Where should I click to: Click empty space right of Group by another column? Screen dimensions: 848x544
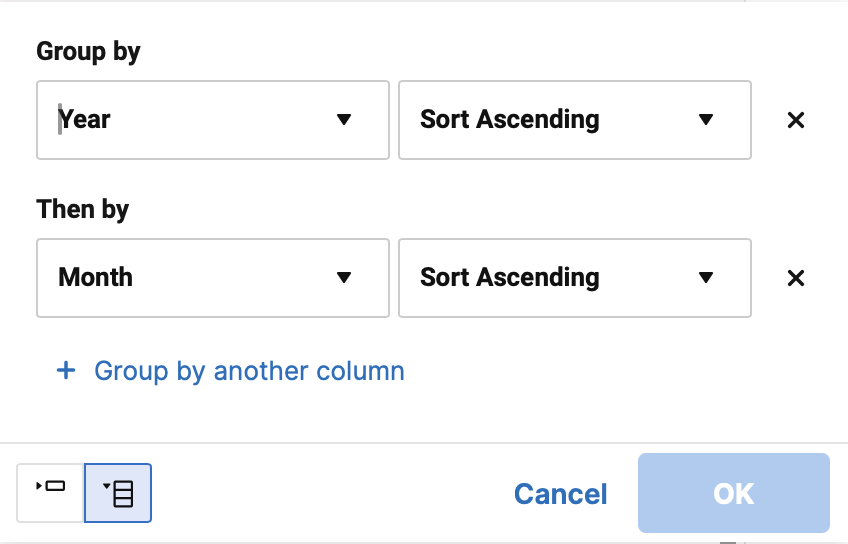coord(595,371)
